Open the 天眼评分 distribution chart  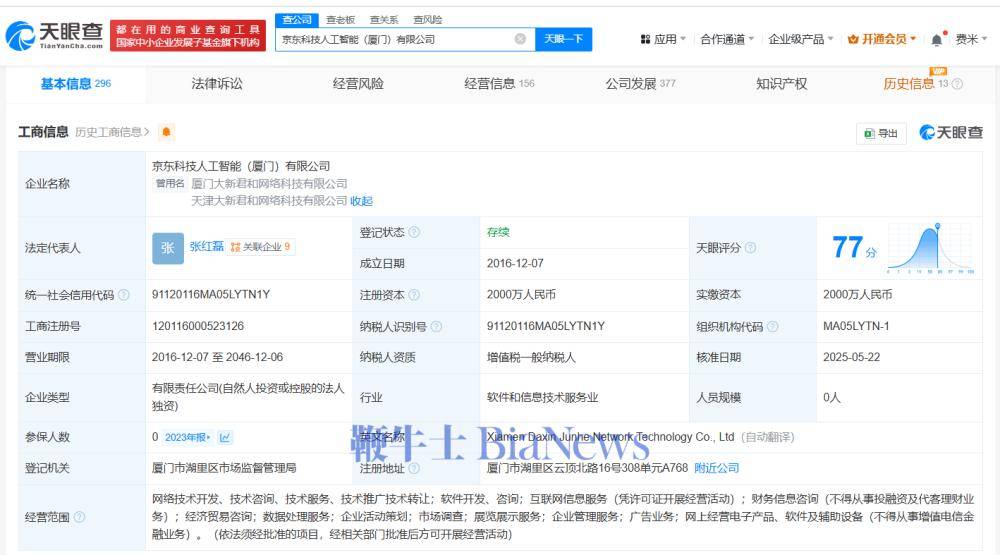[x=930, y=248]
